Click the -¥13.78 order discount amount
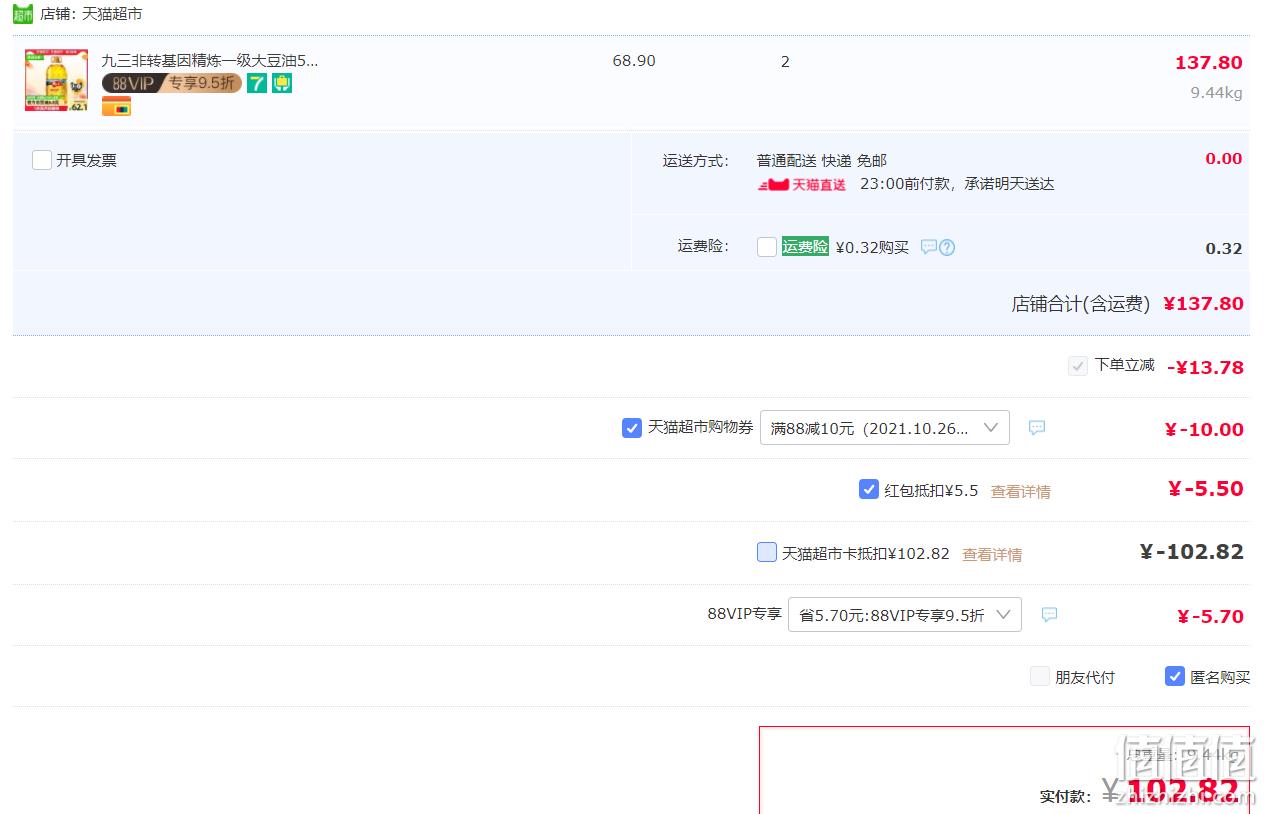This screenshot has width=1265, height=814. coord(1205,367)
